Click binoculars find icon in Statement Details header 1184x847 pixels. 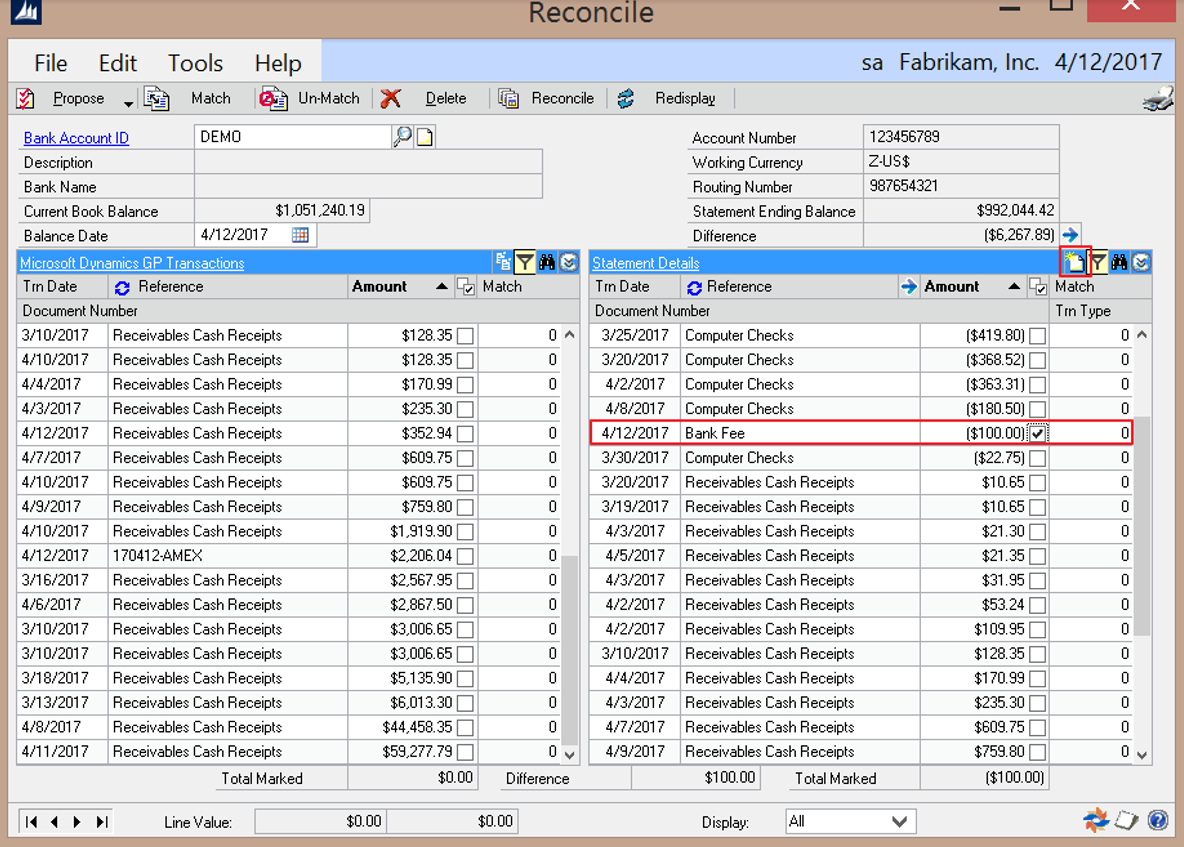[1120, 262]
